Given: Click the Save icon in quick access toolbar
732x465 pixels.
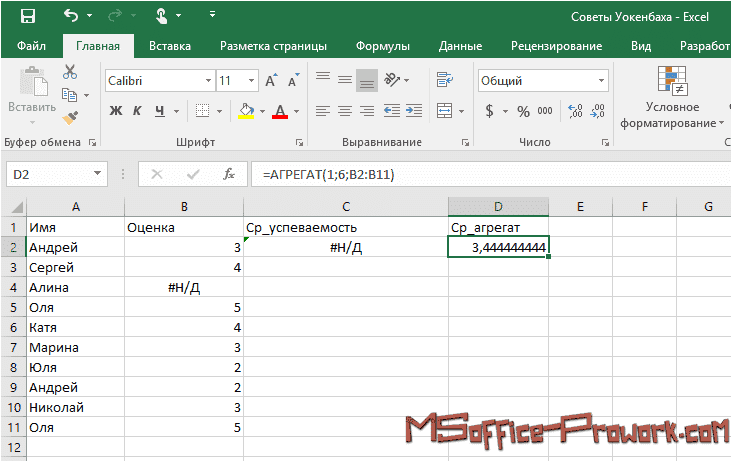Looking at the screenshot, I should tap(27, 16).
